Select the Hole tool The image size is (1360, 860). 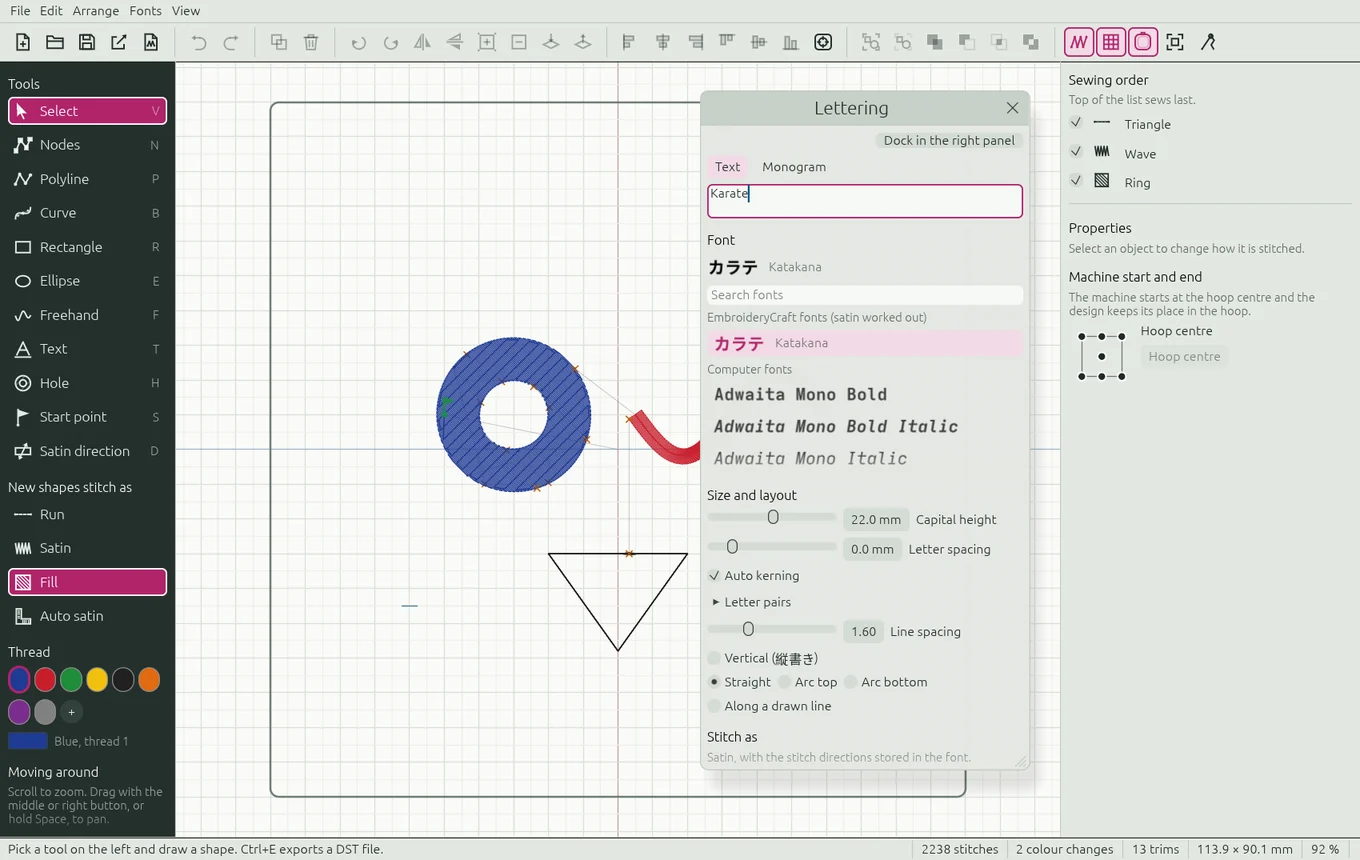coord(87,383)
